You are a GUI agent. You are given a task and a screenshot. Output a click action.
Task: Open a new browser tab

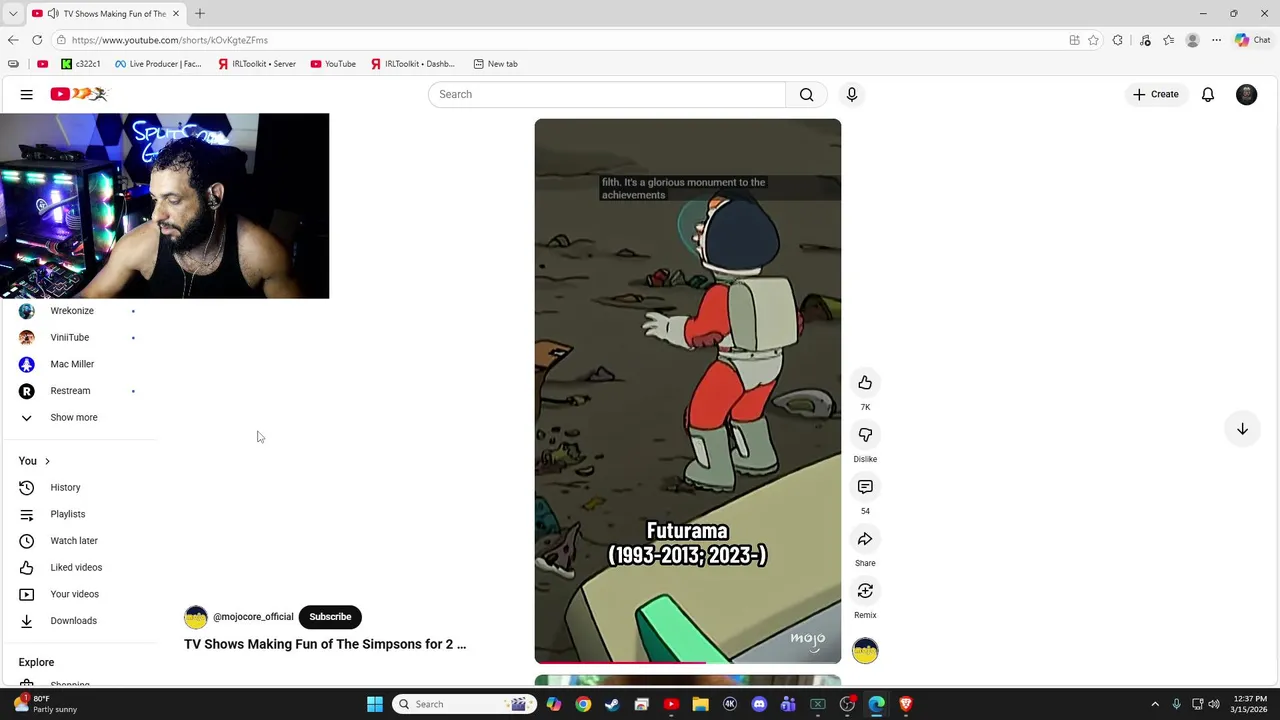(x=200, y=14)
